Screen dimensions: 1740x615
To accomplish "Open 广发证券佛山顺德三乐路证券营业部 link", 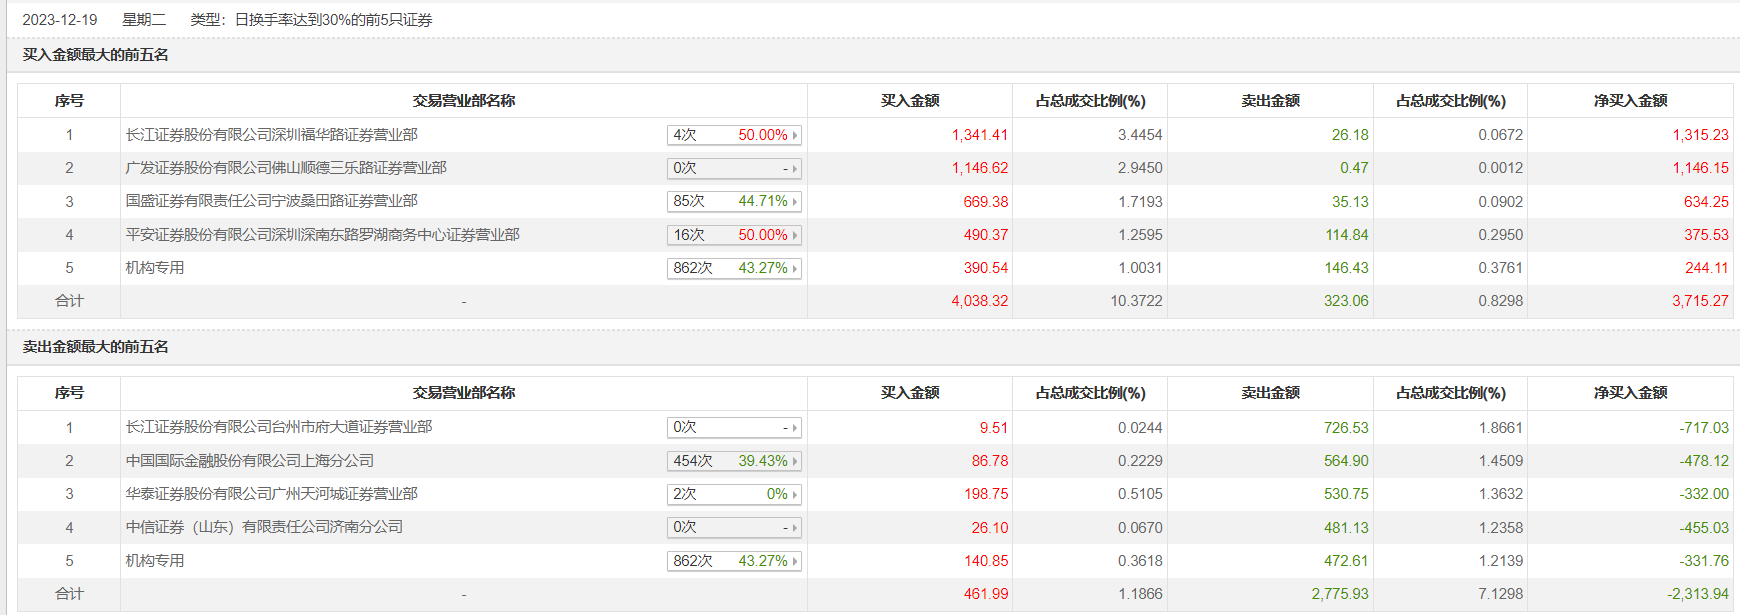I will tap(286, 168).
